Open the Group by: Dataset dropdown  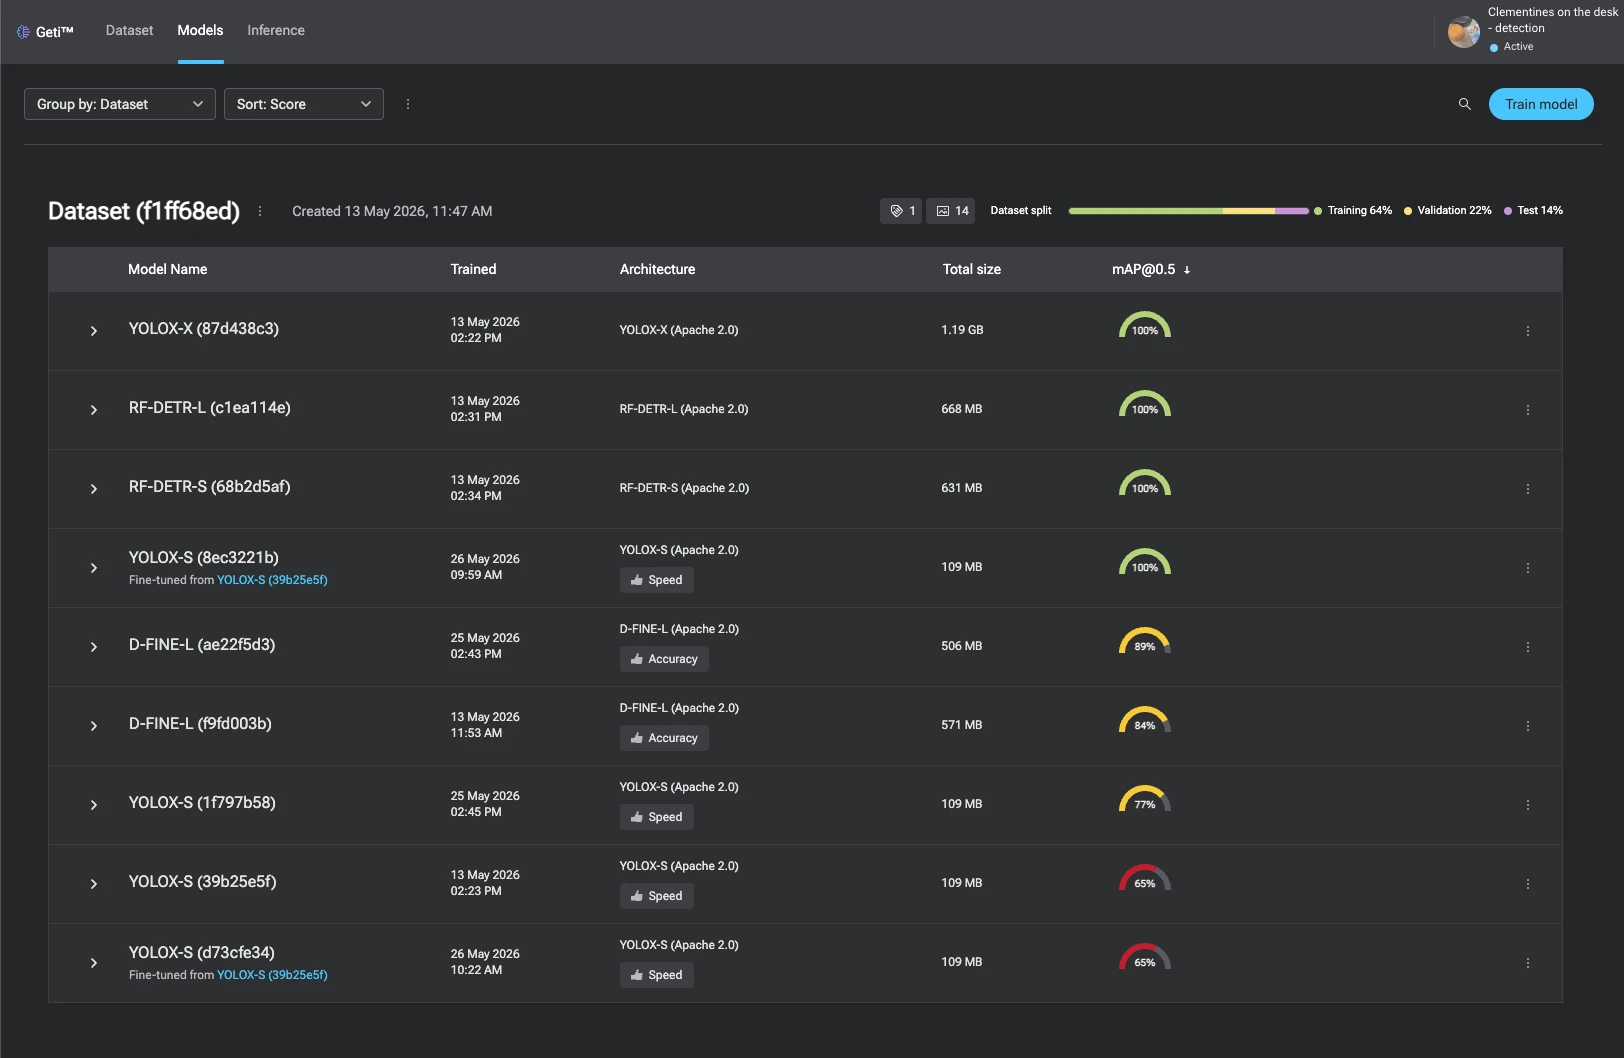pyautogui.click(x=120, y=104)
